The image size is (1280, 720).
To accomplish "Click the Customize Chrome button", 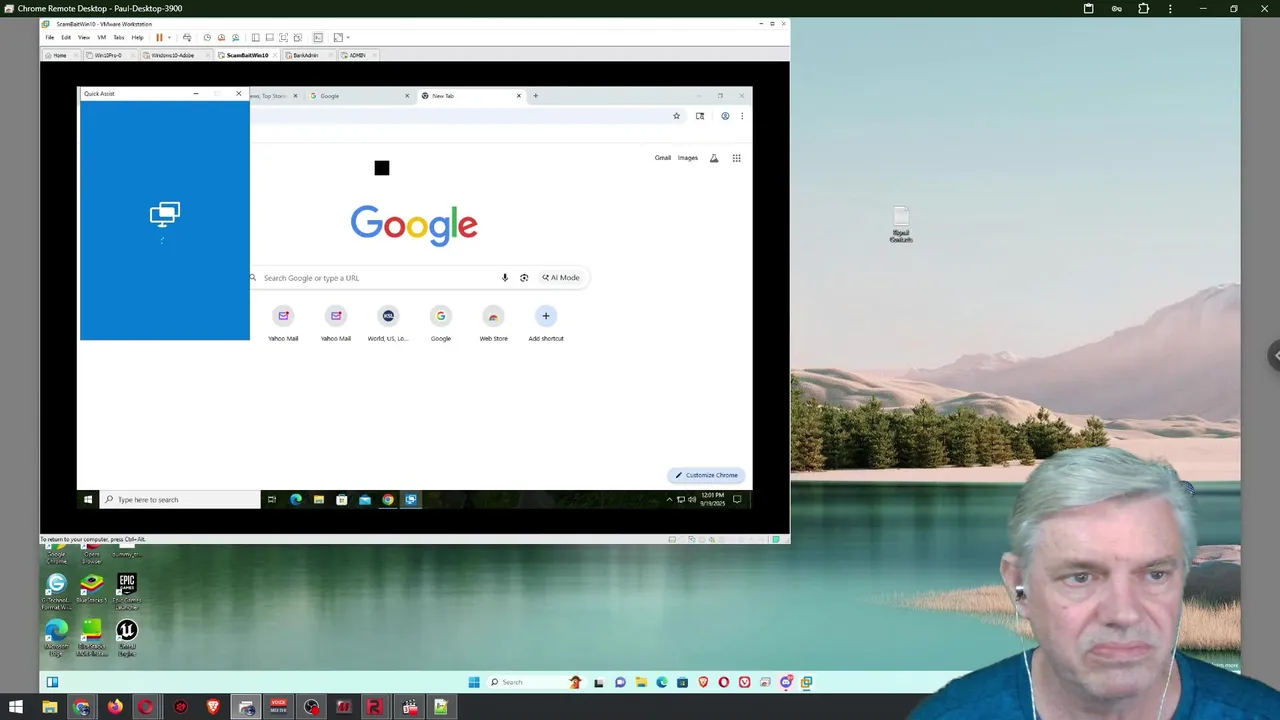I will pos(706,475).
